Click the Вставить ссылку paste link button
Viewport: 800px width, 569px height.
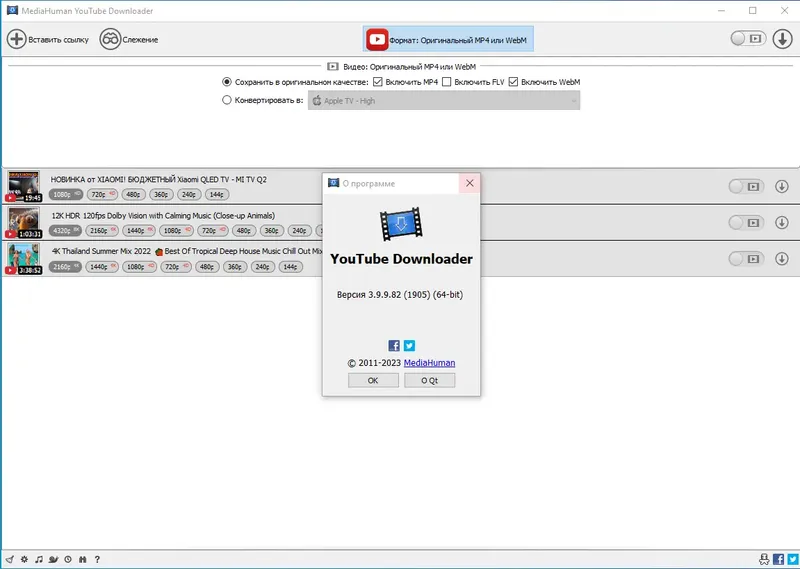click(48, 39)
